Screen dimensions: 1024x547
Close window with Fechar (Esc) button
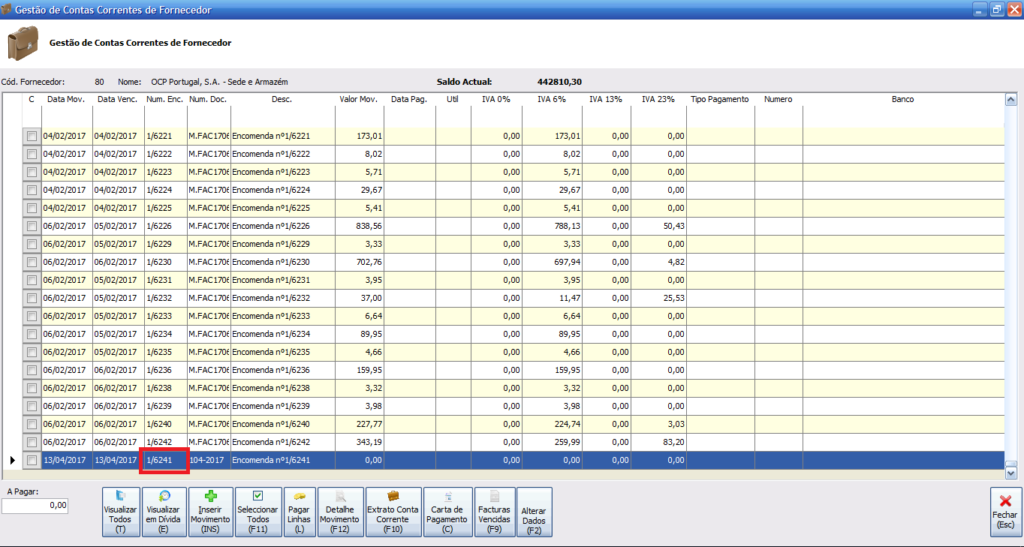(1005, 511)
